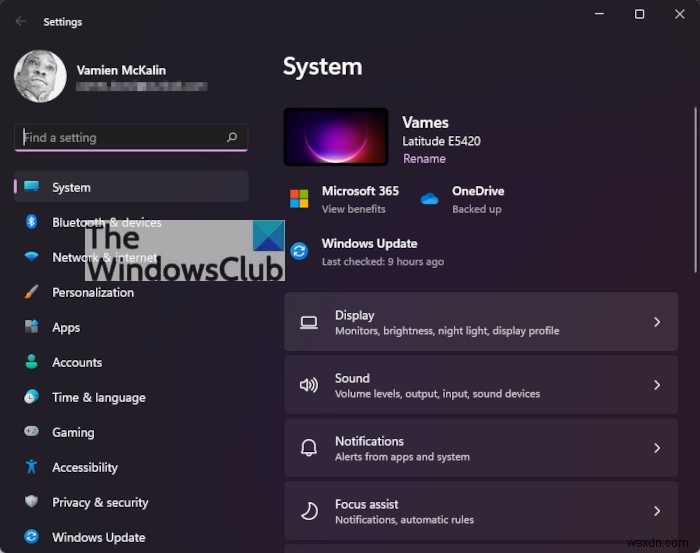Expand the Focus assist chevron
700x553 pixels.
click(x=657, y=511)
